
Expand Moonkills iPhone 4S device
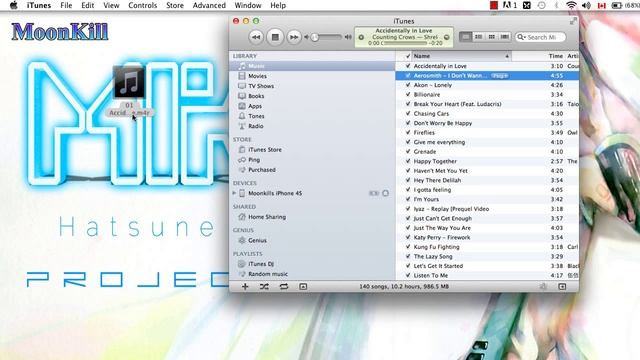[x=234, y=193]
